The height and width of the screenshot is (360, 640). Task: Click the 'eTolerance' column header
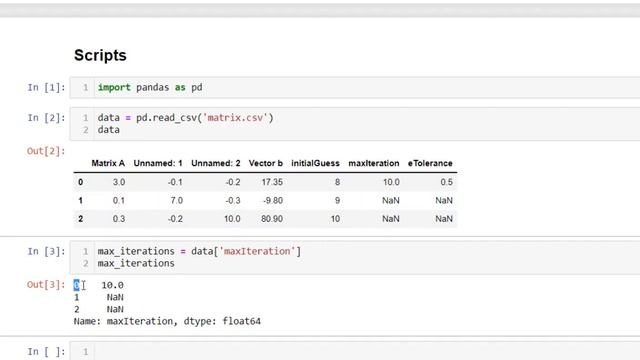(430, 163)
